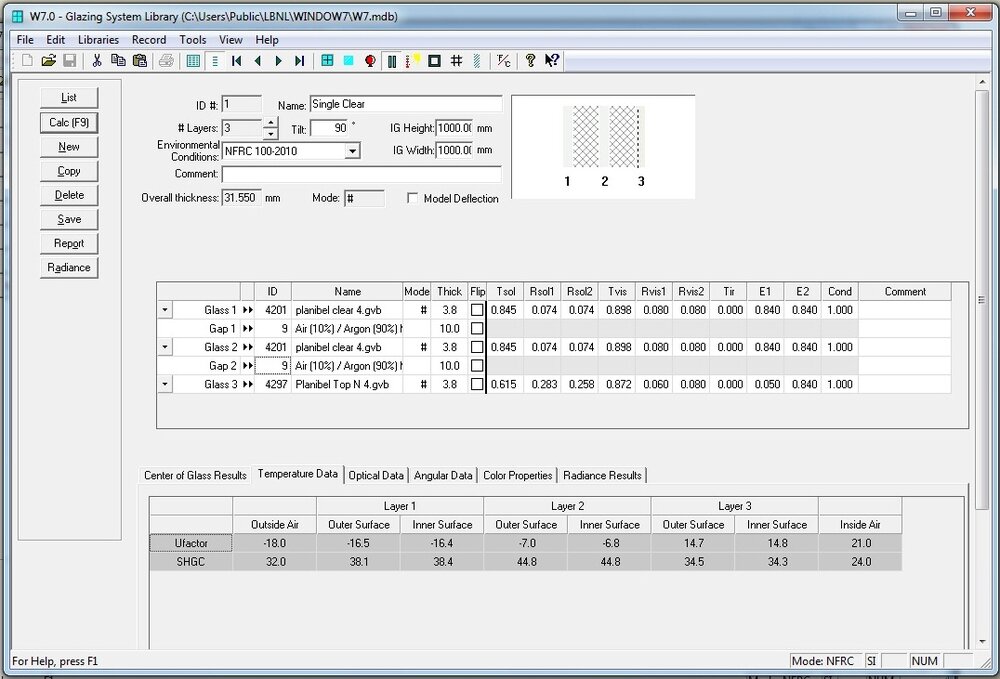
Task: Click the scissors Cut icon
Action: pos(97,61)
